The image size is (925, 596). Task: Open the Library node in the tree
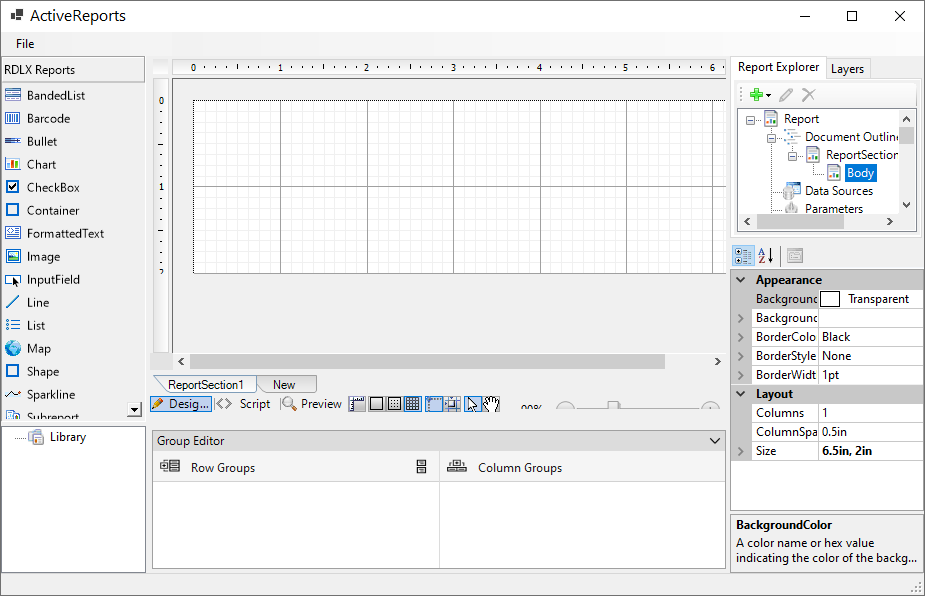[68, 437]
